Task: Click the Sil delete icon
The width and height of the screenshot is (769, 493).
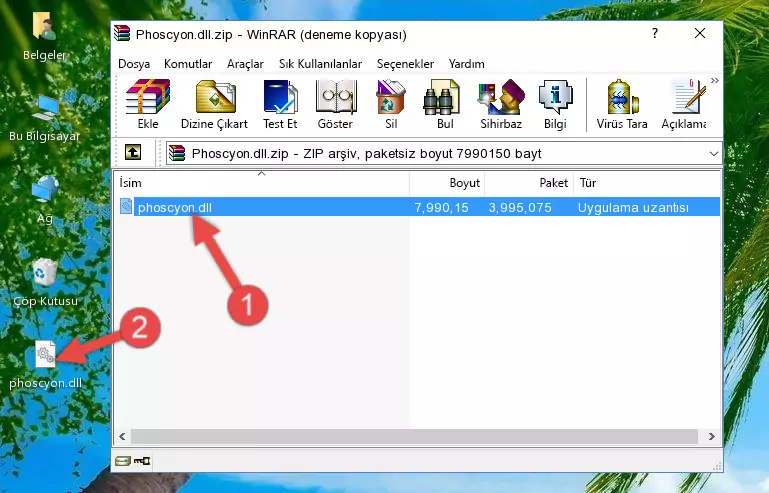Action: coord(391,104)
